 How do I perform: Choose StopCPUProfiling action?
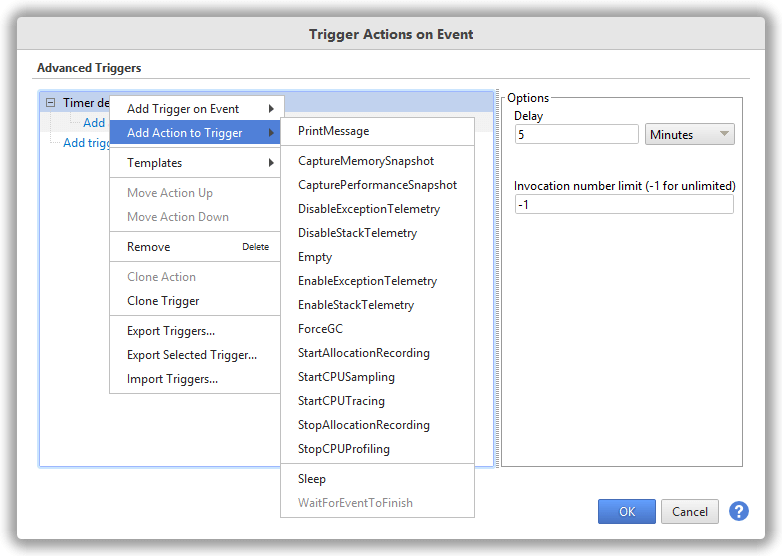378,448
